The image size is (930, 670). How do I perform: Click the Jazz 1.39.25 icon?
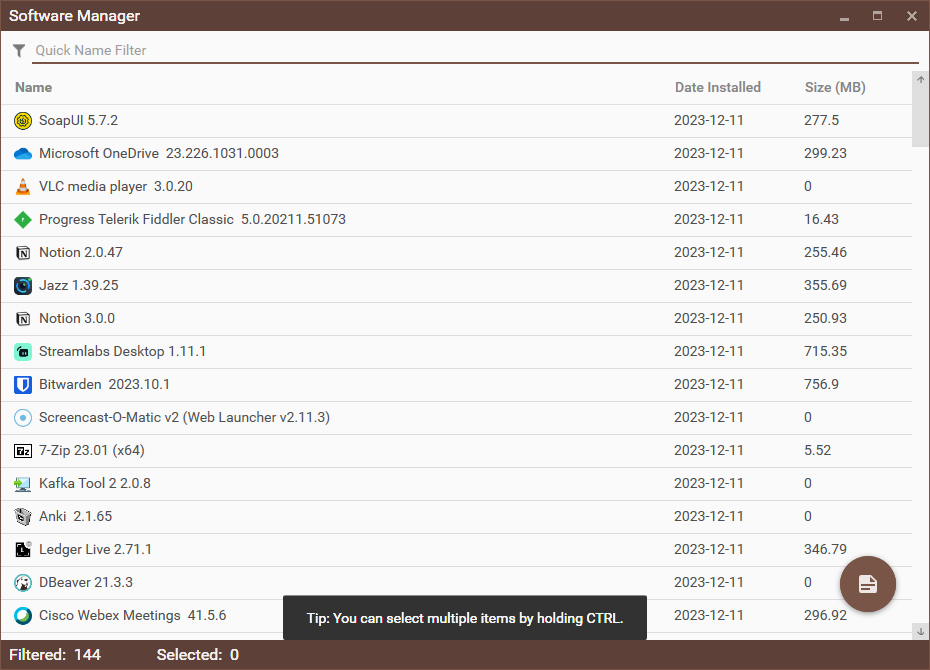23,286
